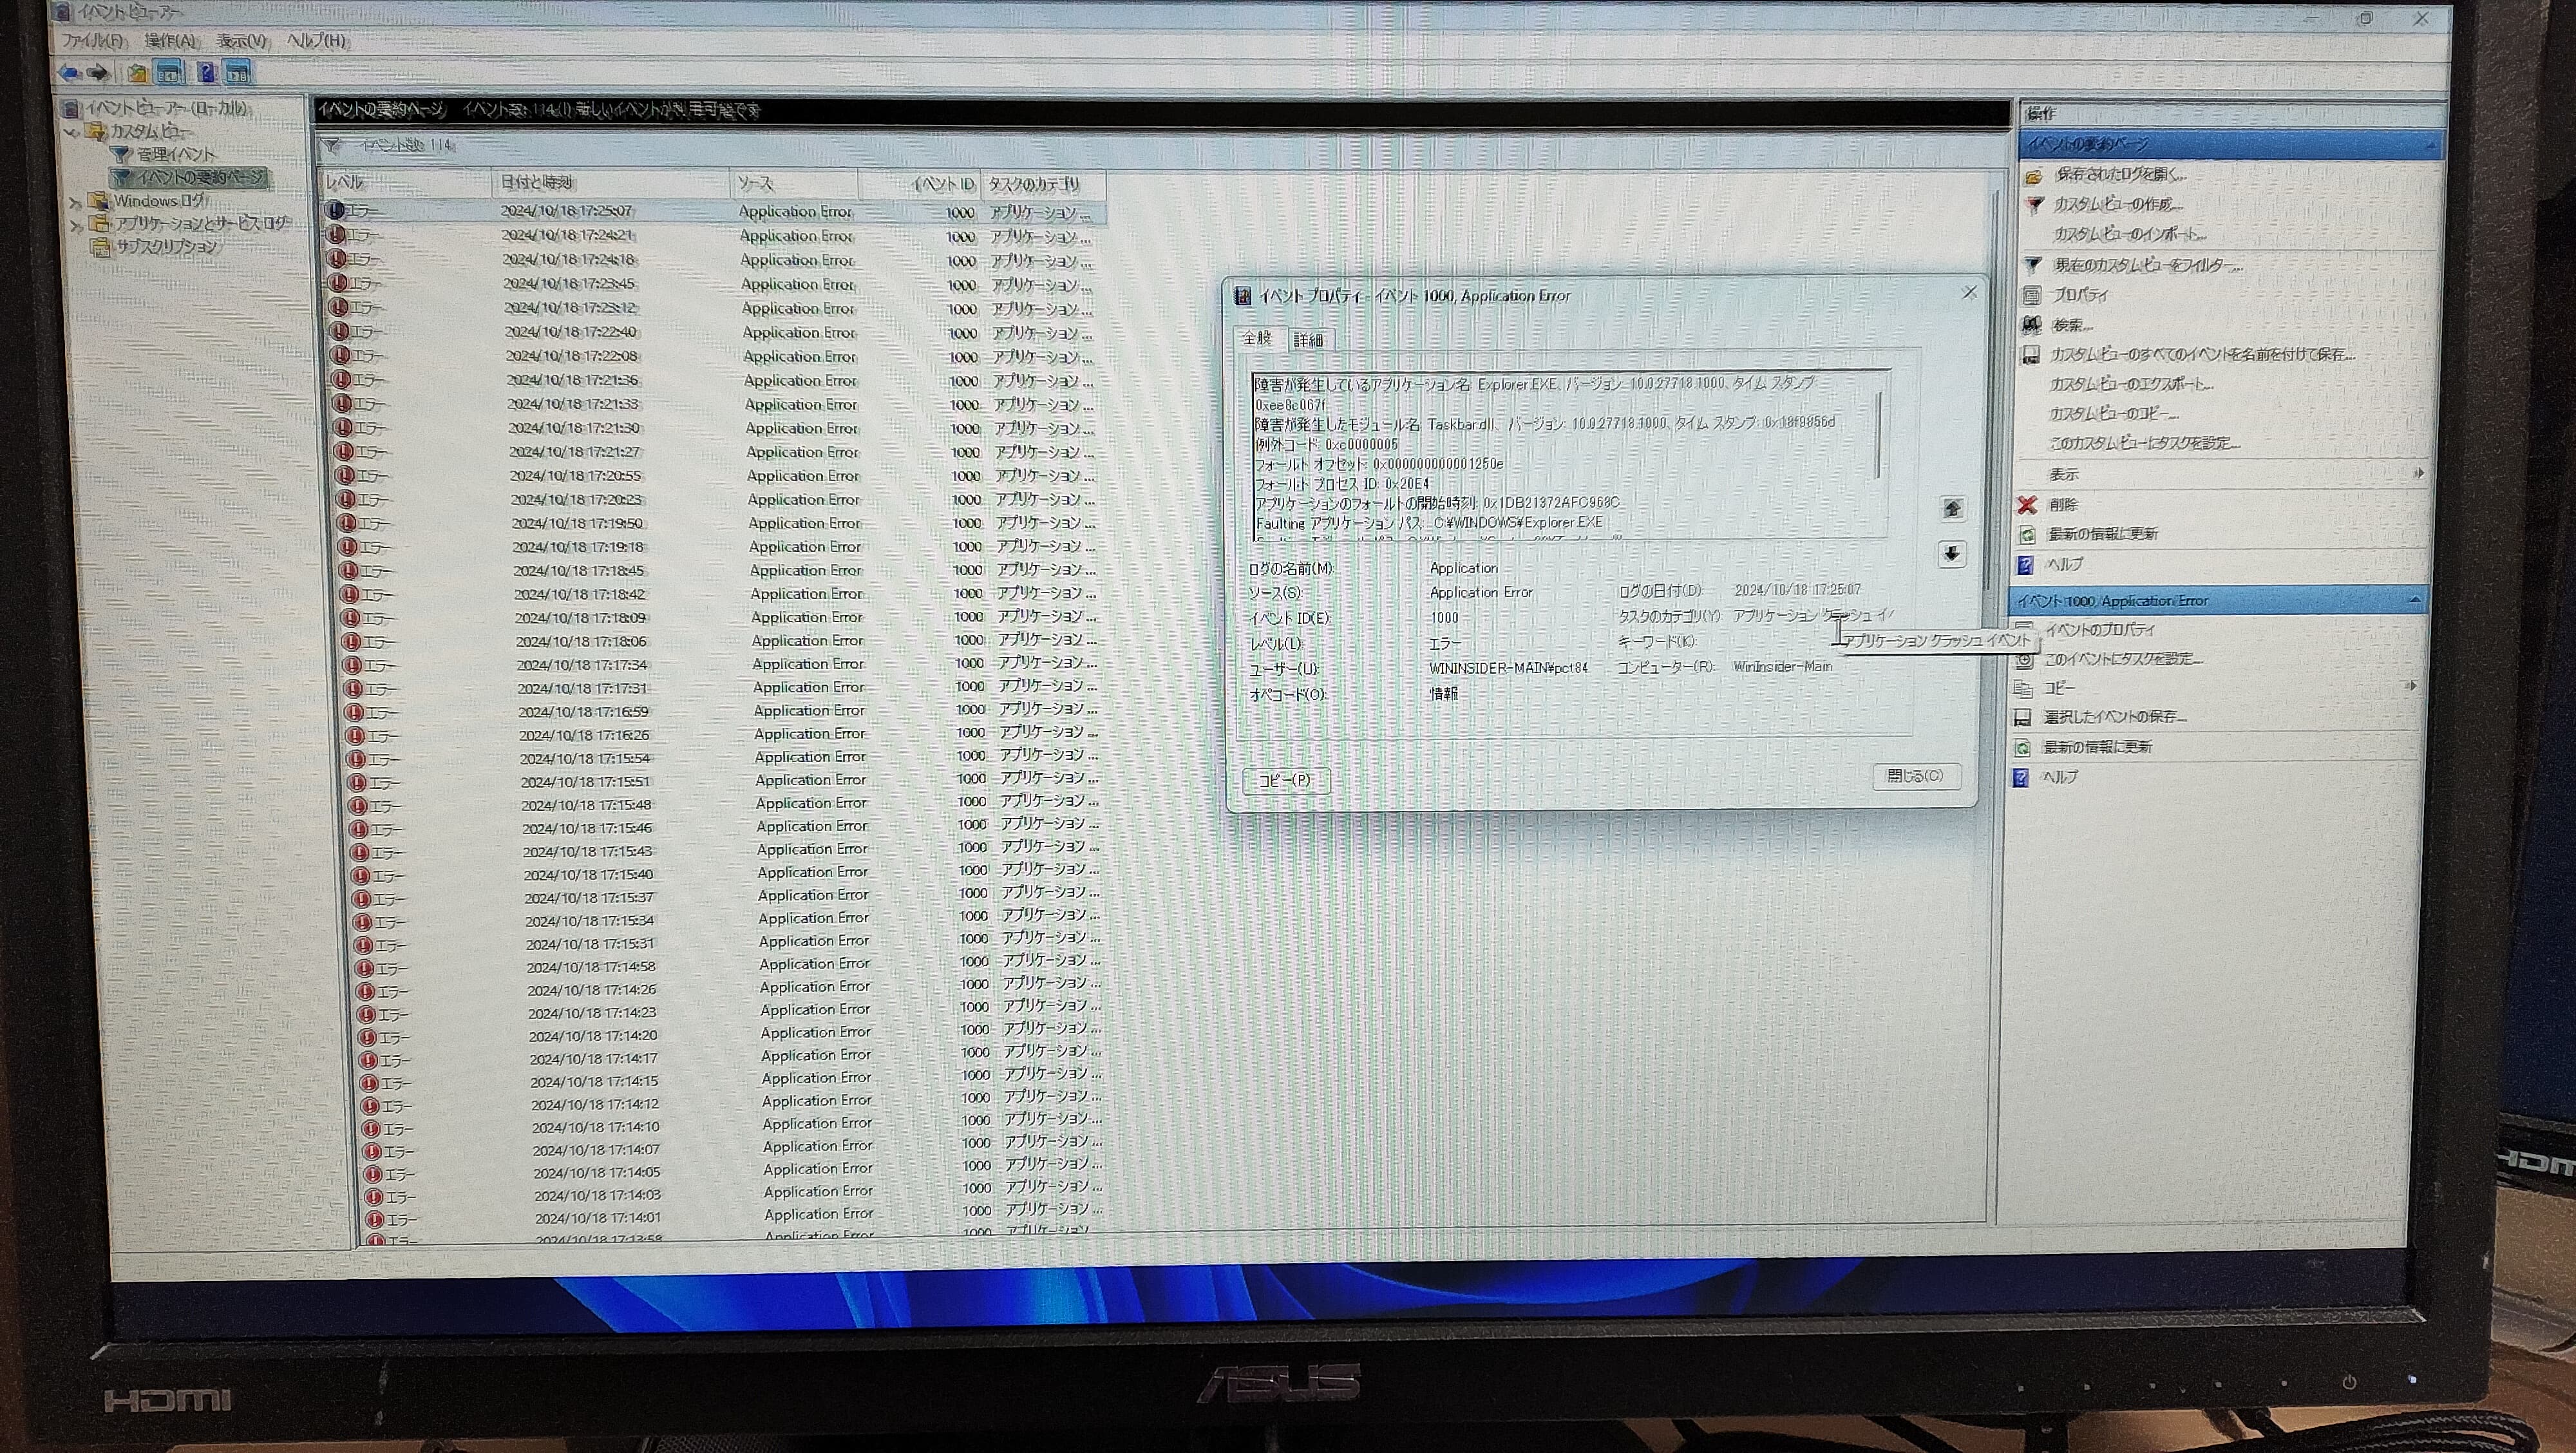
Task: Expand アプリケーションとサービス ログ tree node
Action: [x=76, y=225]
